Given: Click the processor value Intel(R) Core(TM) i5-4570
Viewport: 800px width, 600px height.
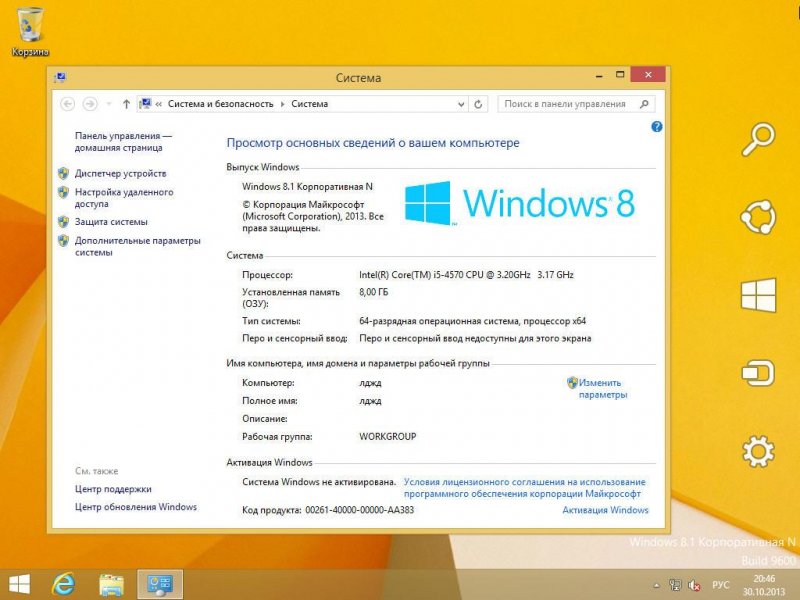Looking at the screenshot, I should coord(466,274).
